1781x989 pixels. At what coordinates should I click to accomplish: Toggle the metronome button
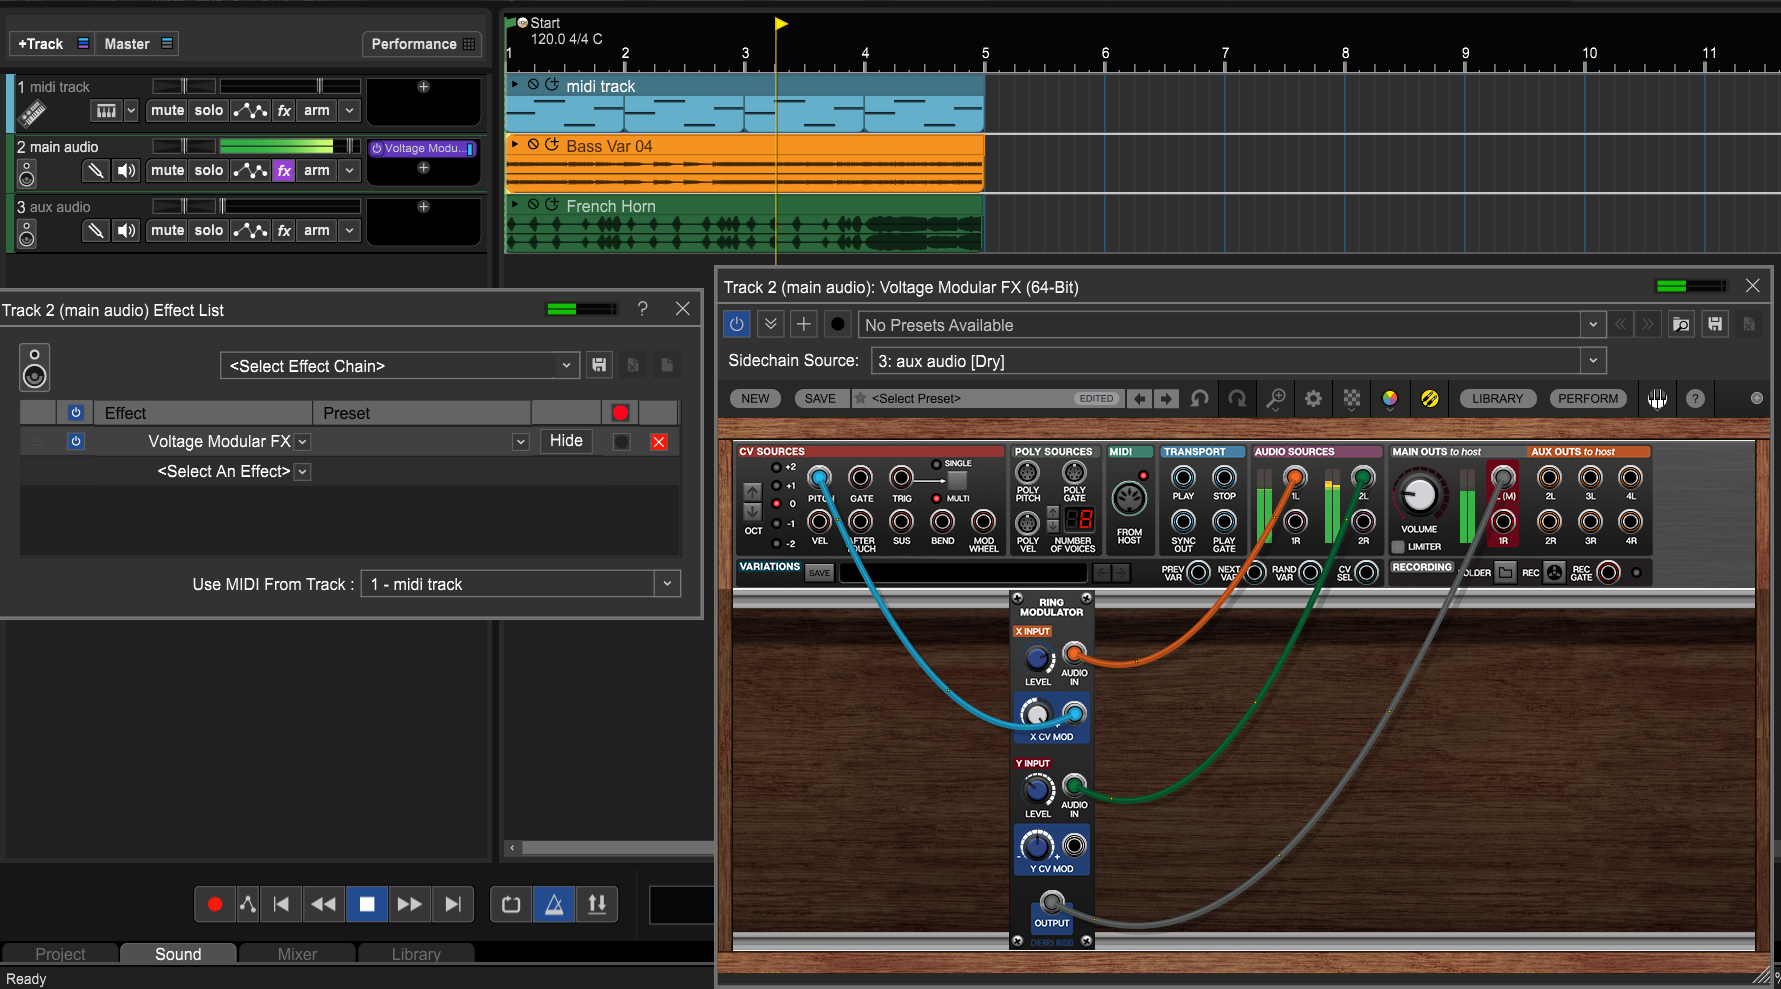tap(554, 904)
